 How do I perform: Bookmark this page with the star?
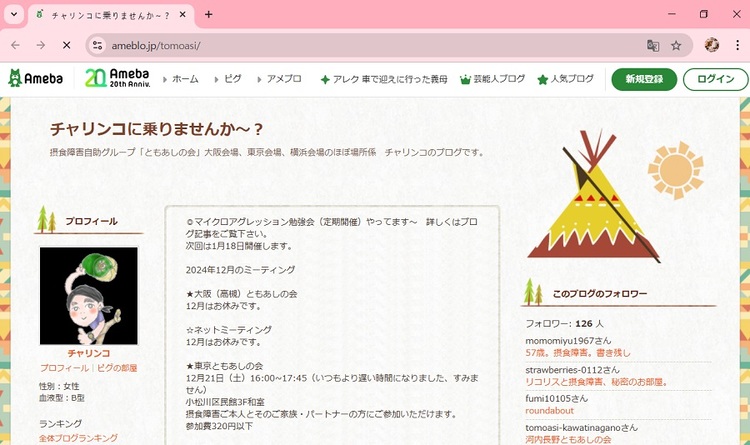(x=676, y=45)
